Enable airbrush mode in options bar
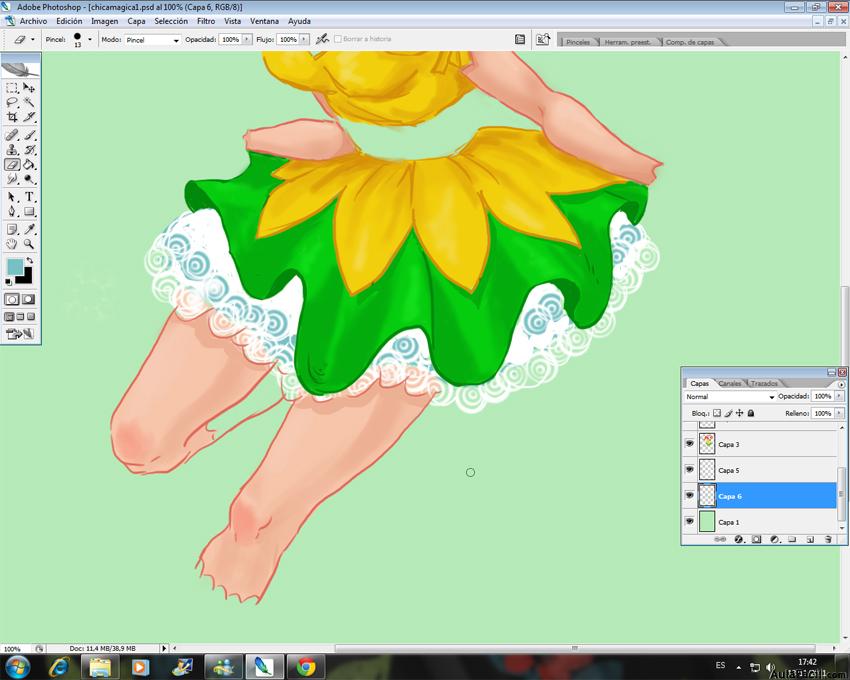This screenshot has width=850, height=680. tap(323, 39)
